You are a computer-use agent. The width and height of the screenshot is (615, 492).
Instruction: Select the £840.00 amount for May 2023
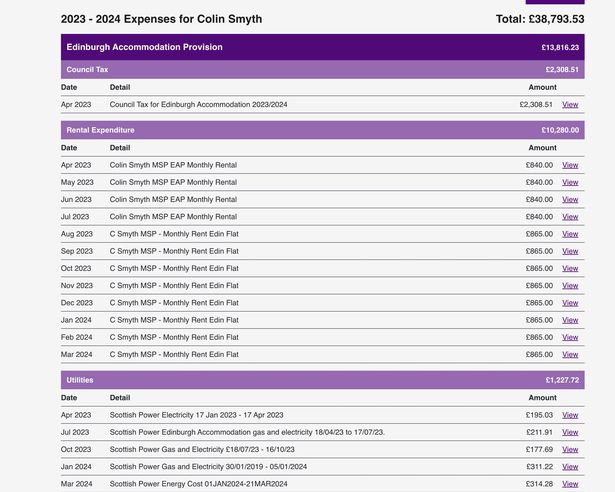pos(539,182)
